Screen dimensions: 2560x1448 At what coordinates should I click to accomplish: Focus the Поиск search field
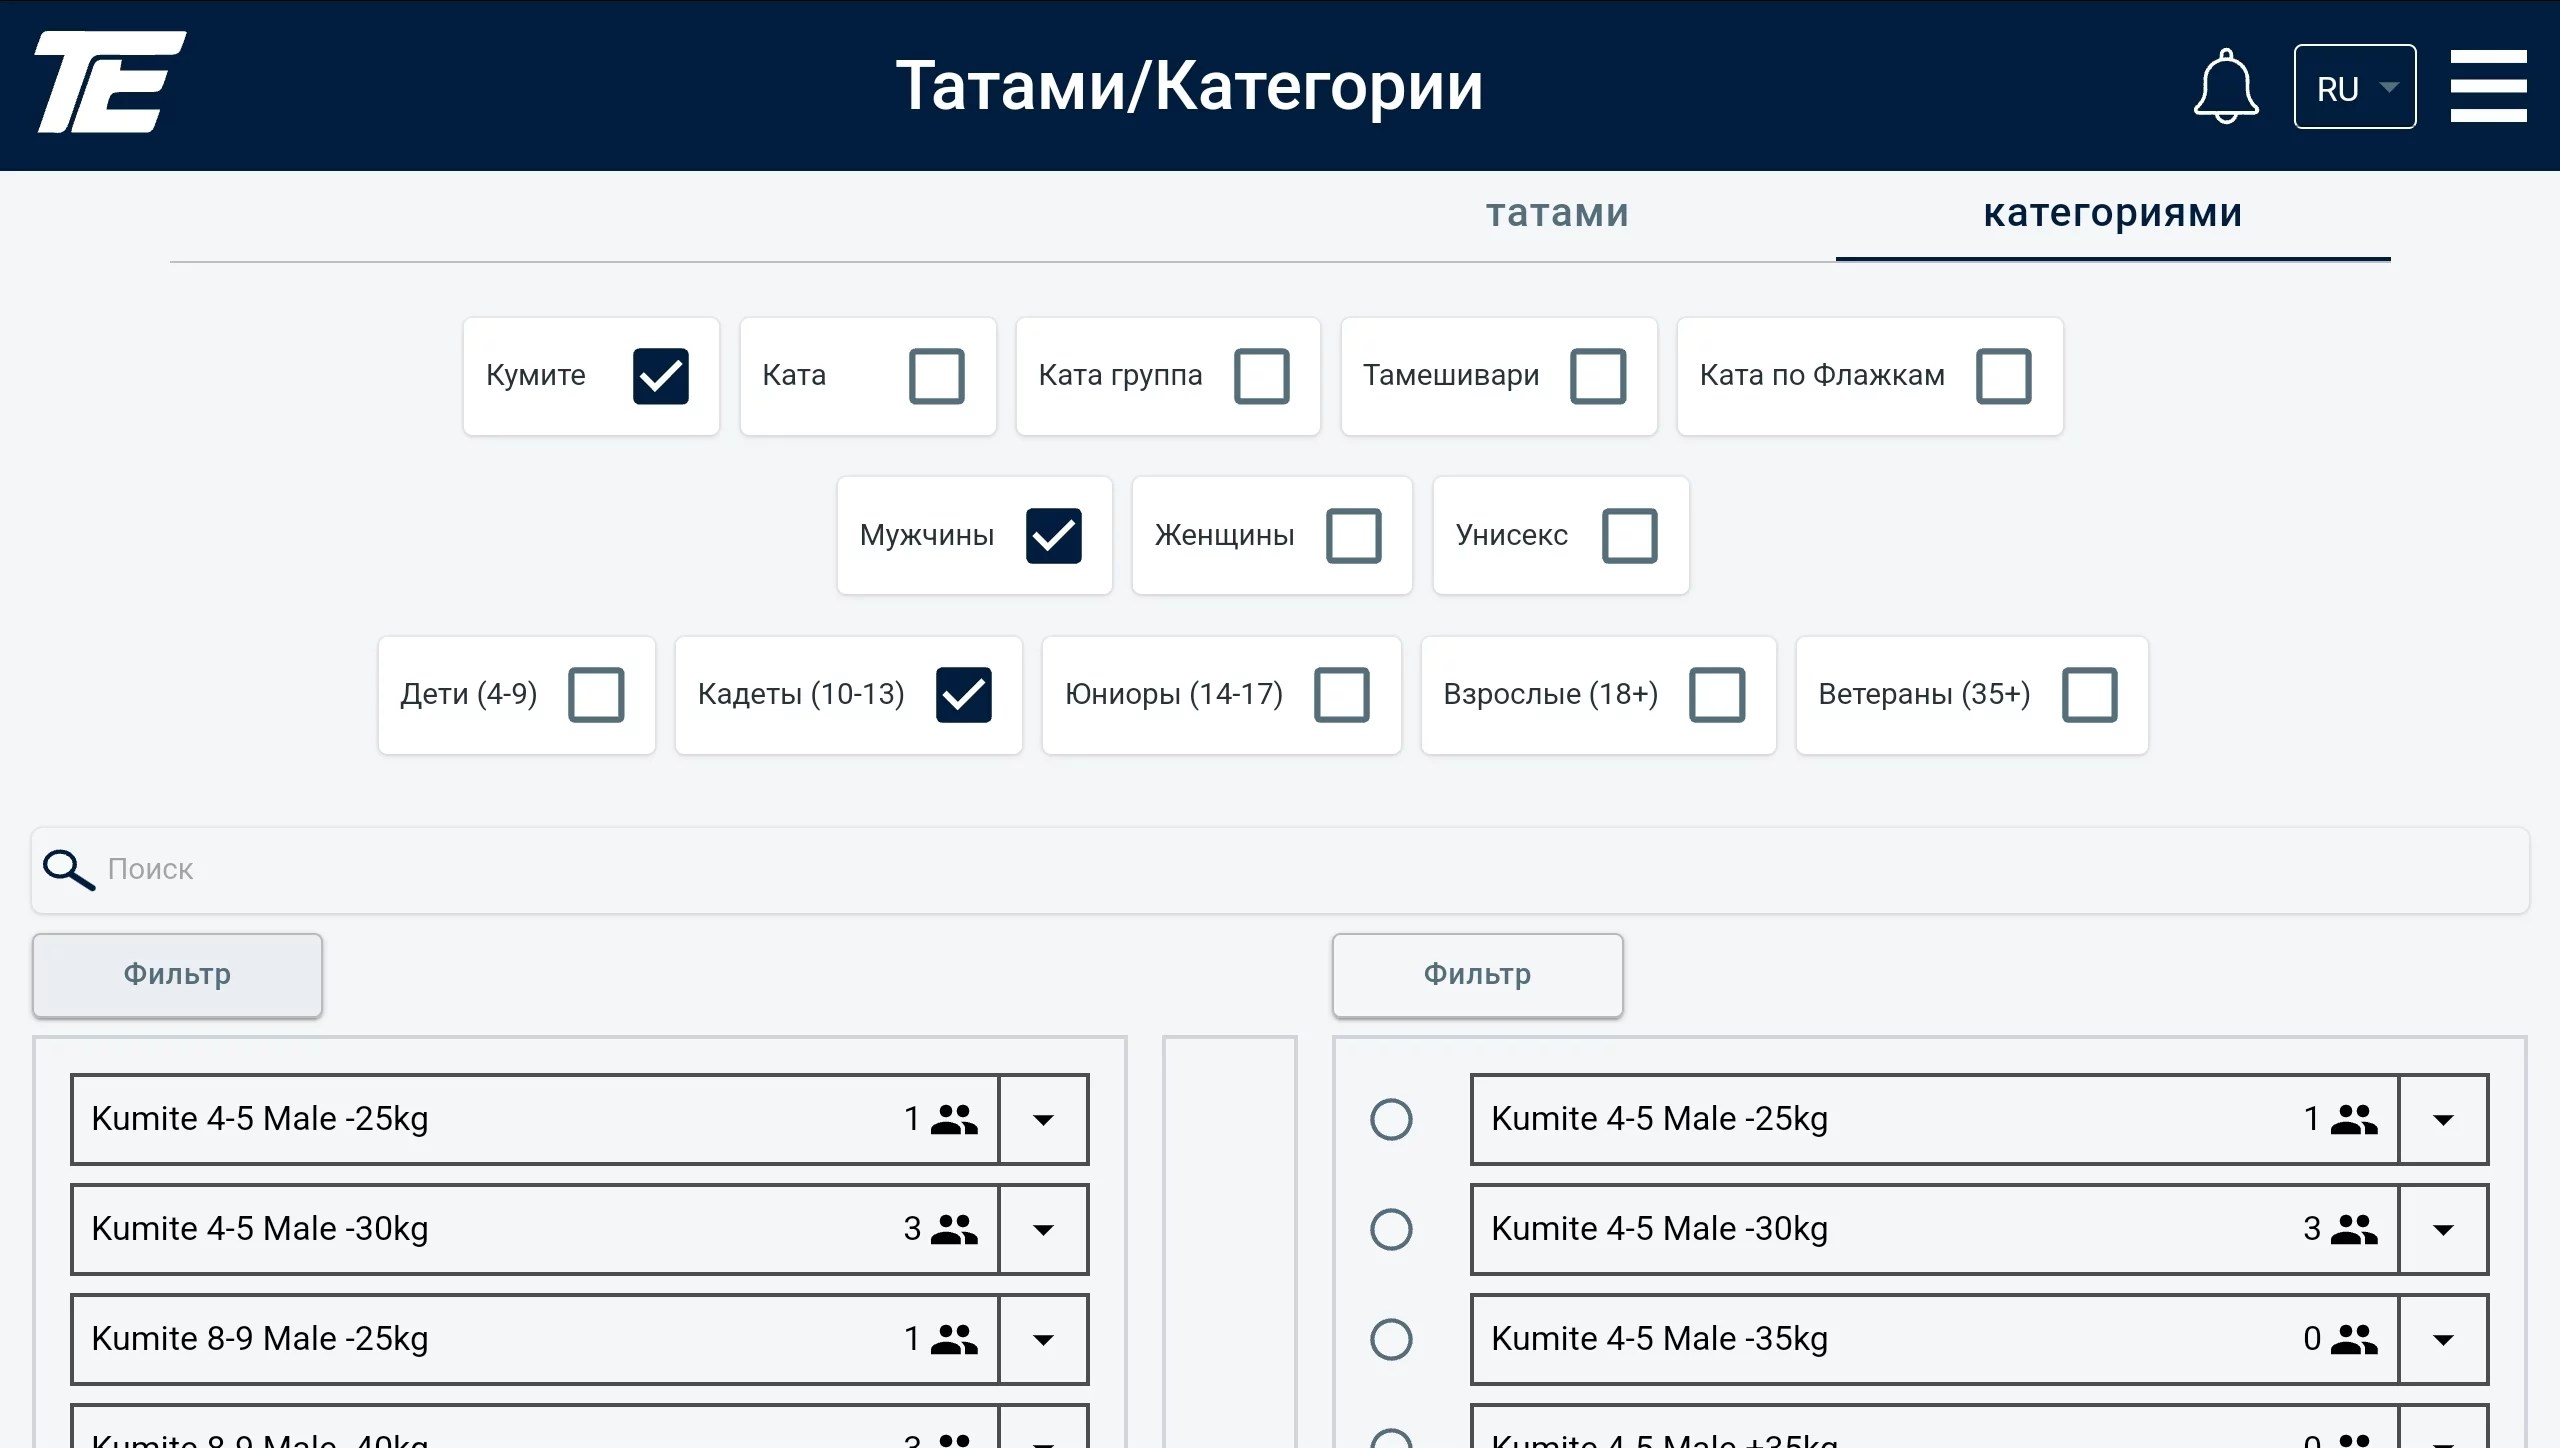point(1280,870)
